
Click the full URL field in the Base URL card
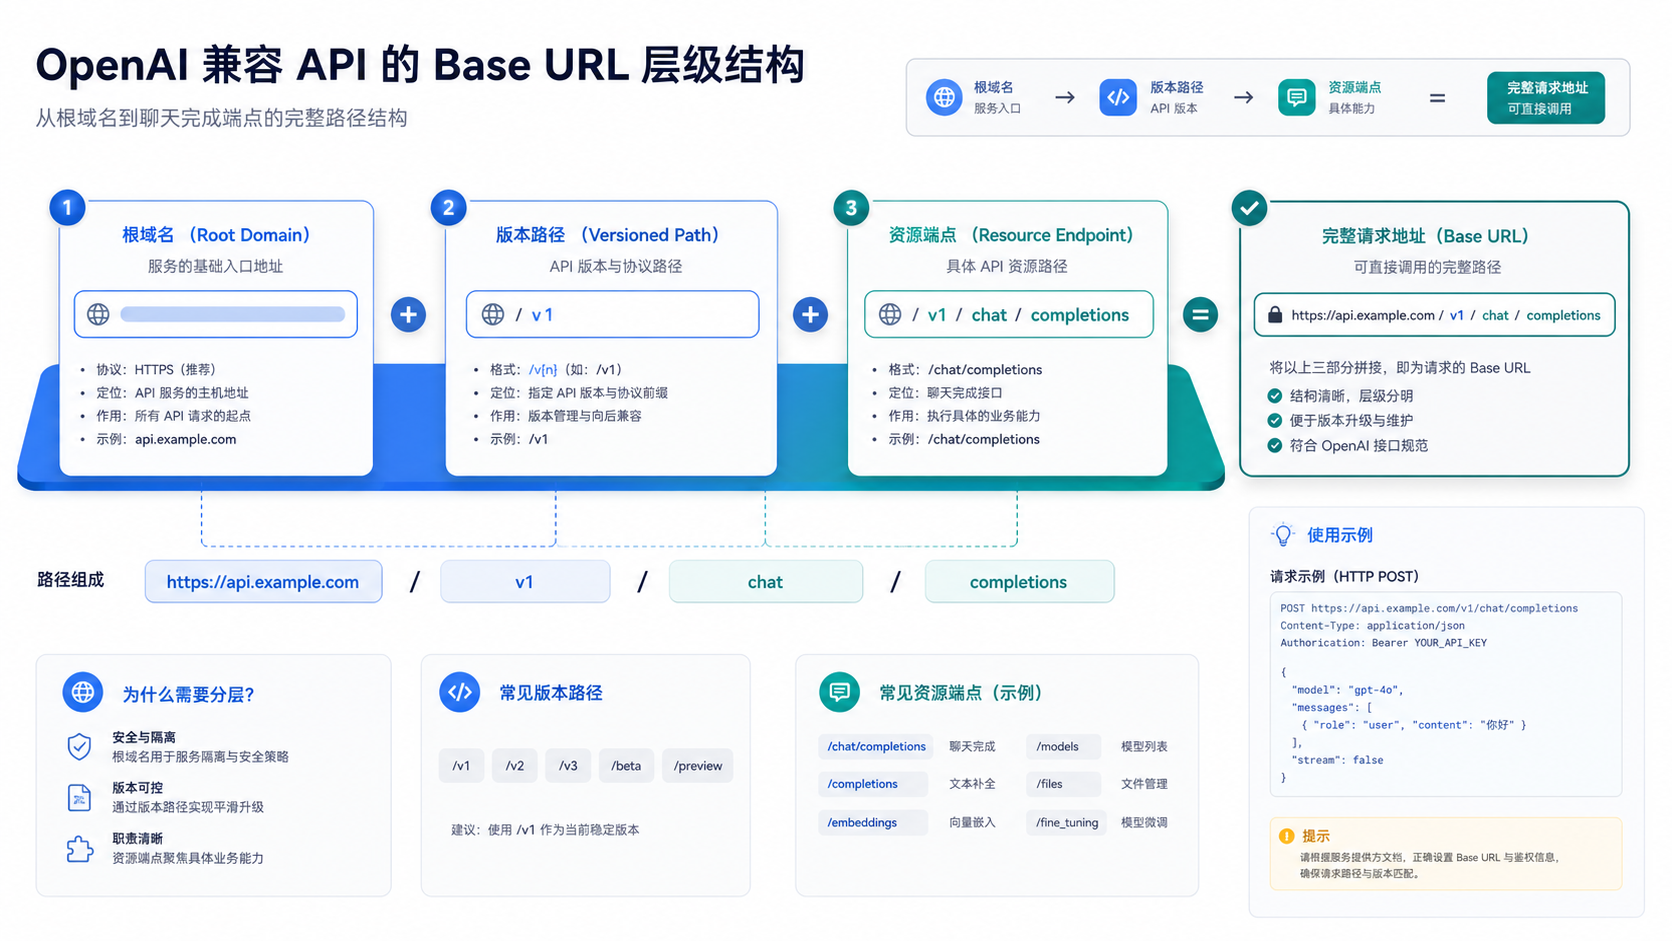tap(1434, 315)
